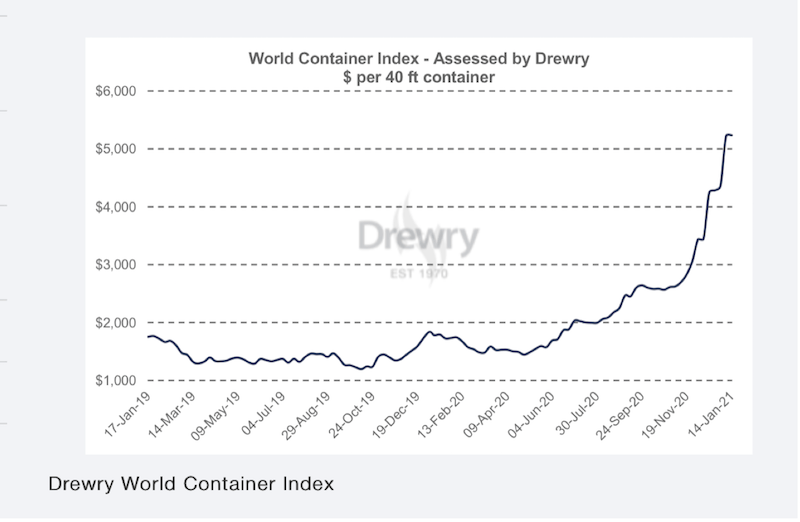Select the $4,000 y-axis label
Image resolution: width=800 pixels, height=522 pixels.
pos(117,207)
